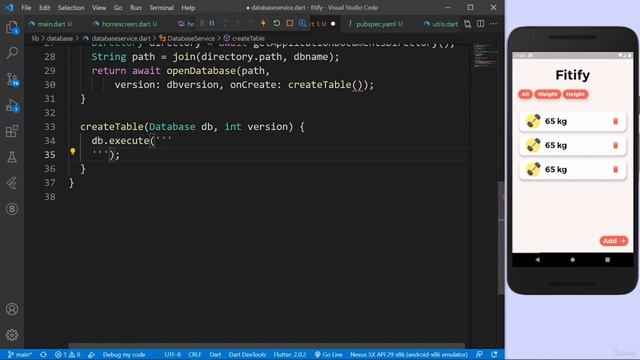This screenshot has height=360, width=640.
Task: Switch to the utils.dart tab
Action: 441,24
